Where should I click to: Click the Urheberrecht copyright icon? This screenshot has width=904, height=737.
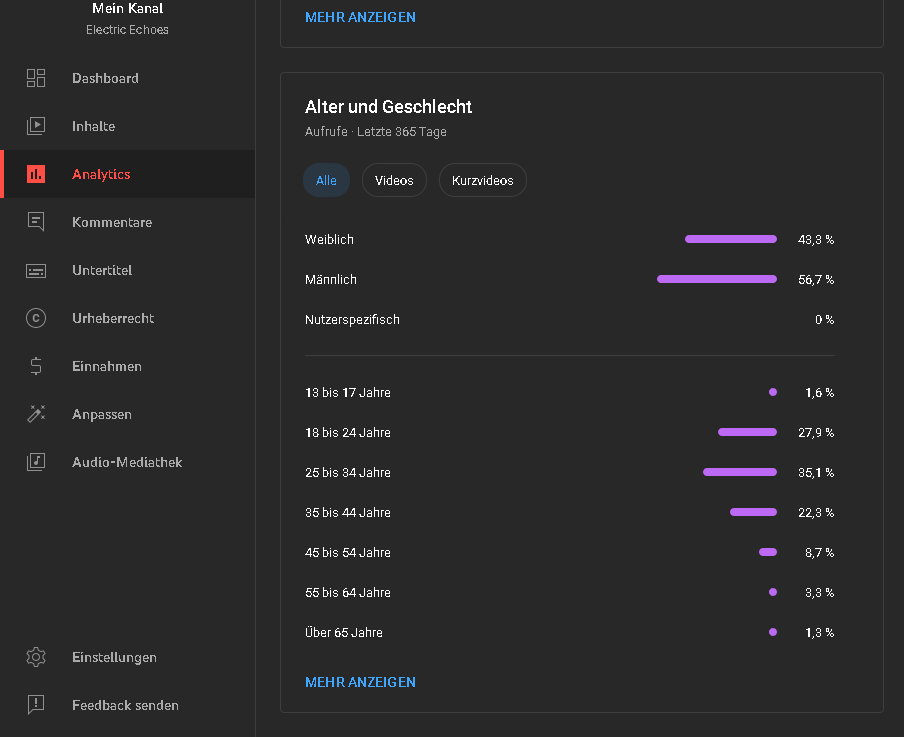point(36,318)
